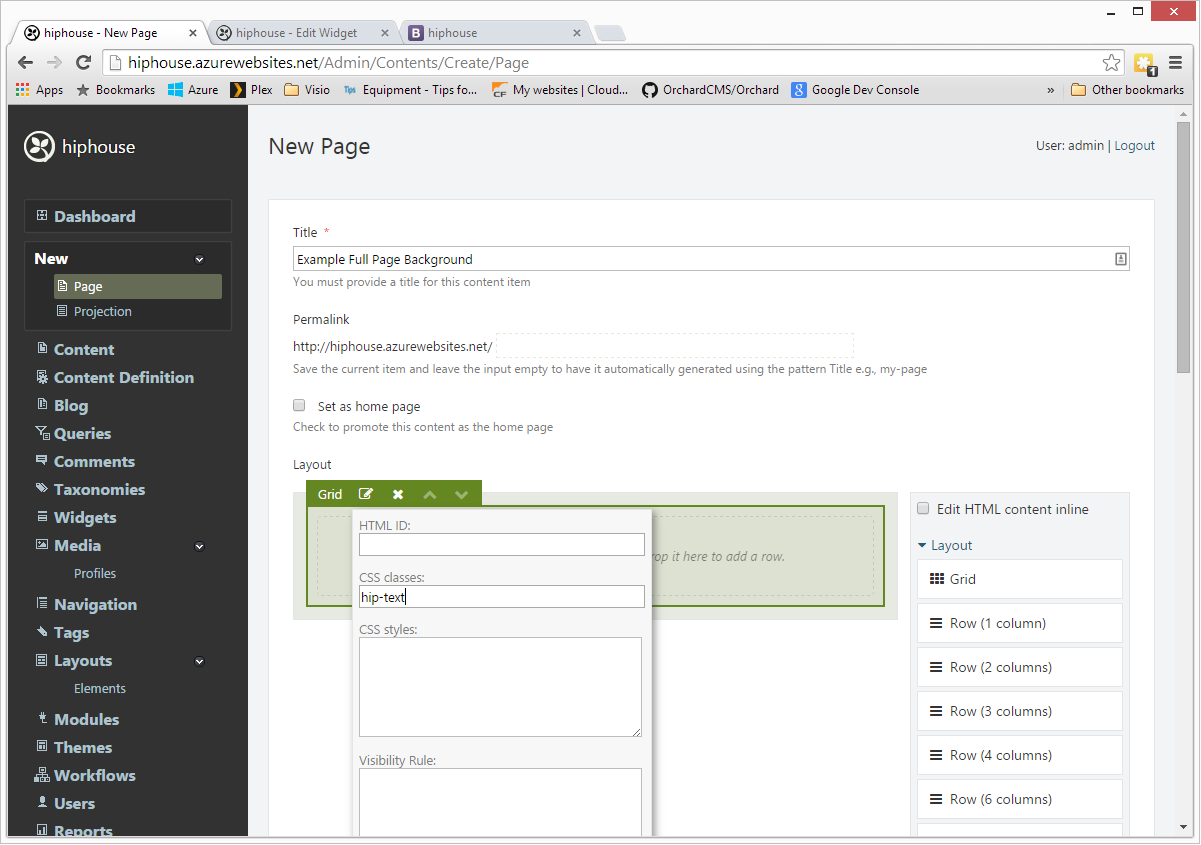Open the Navigation admin link
This screenshot has height=845, width=1201.
coord(95,604)
